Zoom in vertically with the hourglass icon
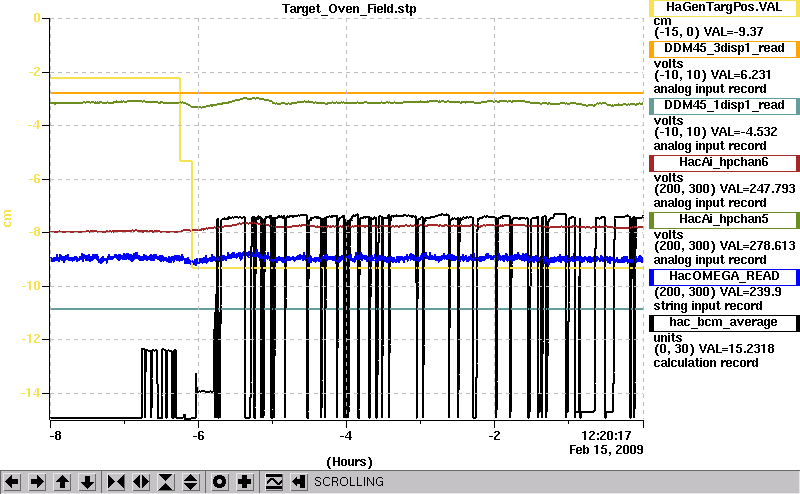 166,482
